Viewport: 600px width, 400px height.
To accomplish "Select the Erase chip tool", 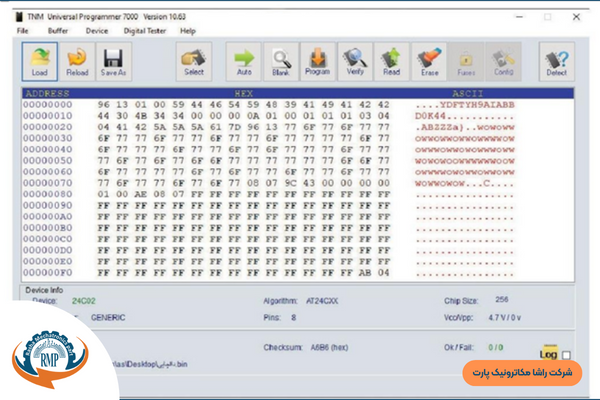I will click(428, 61).
